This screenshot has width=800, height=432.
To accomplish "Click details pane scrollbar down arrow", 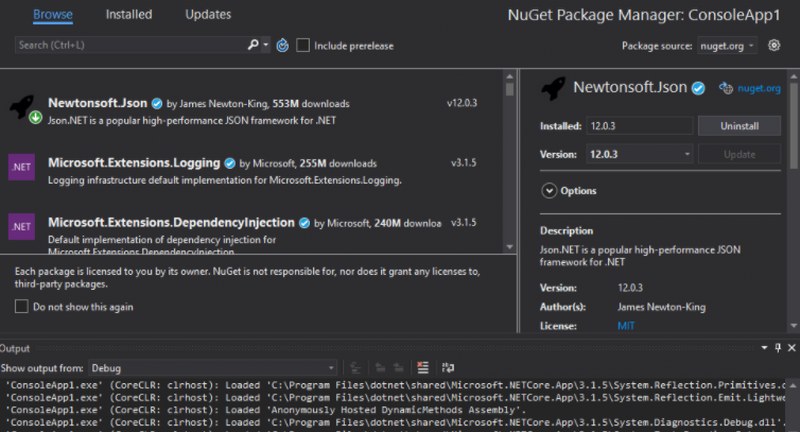I will 793,325.
